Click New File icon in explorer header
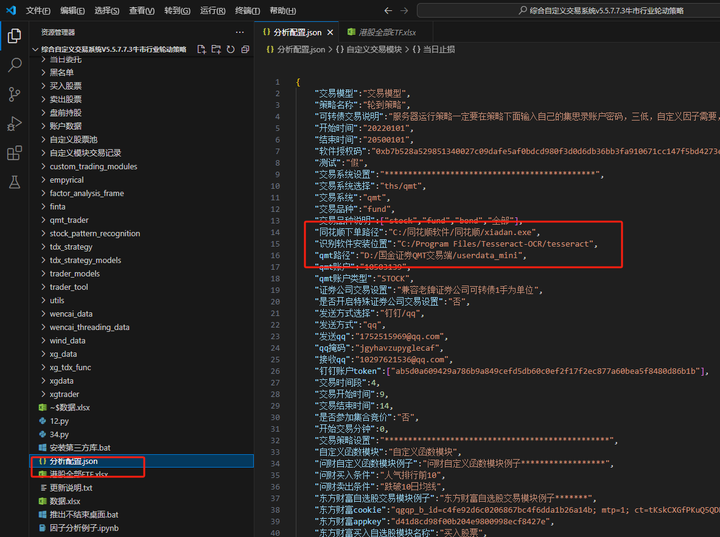720x537 pixels. tap(201, 49)
